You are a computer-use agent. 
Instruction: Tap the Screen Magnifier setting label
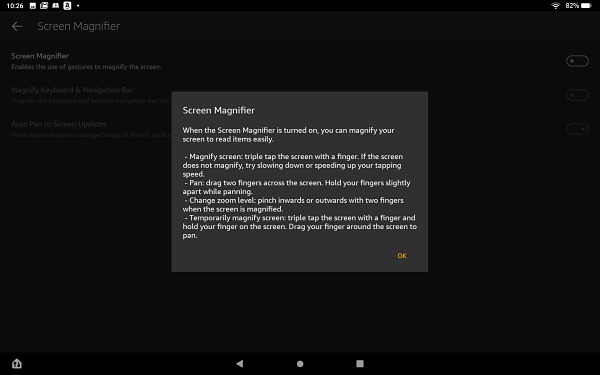[x=40, y=56]
